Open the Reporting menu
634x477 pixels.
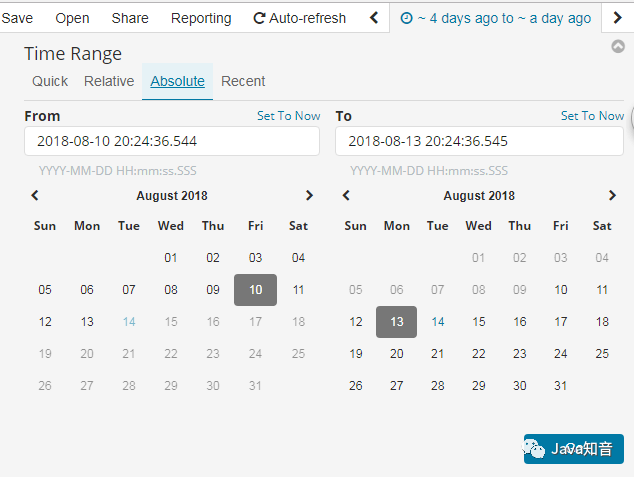[x=201, y=18]
